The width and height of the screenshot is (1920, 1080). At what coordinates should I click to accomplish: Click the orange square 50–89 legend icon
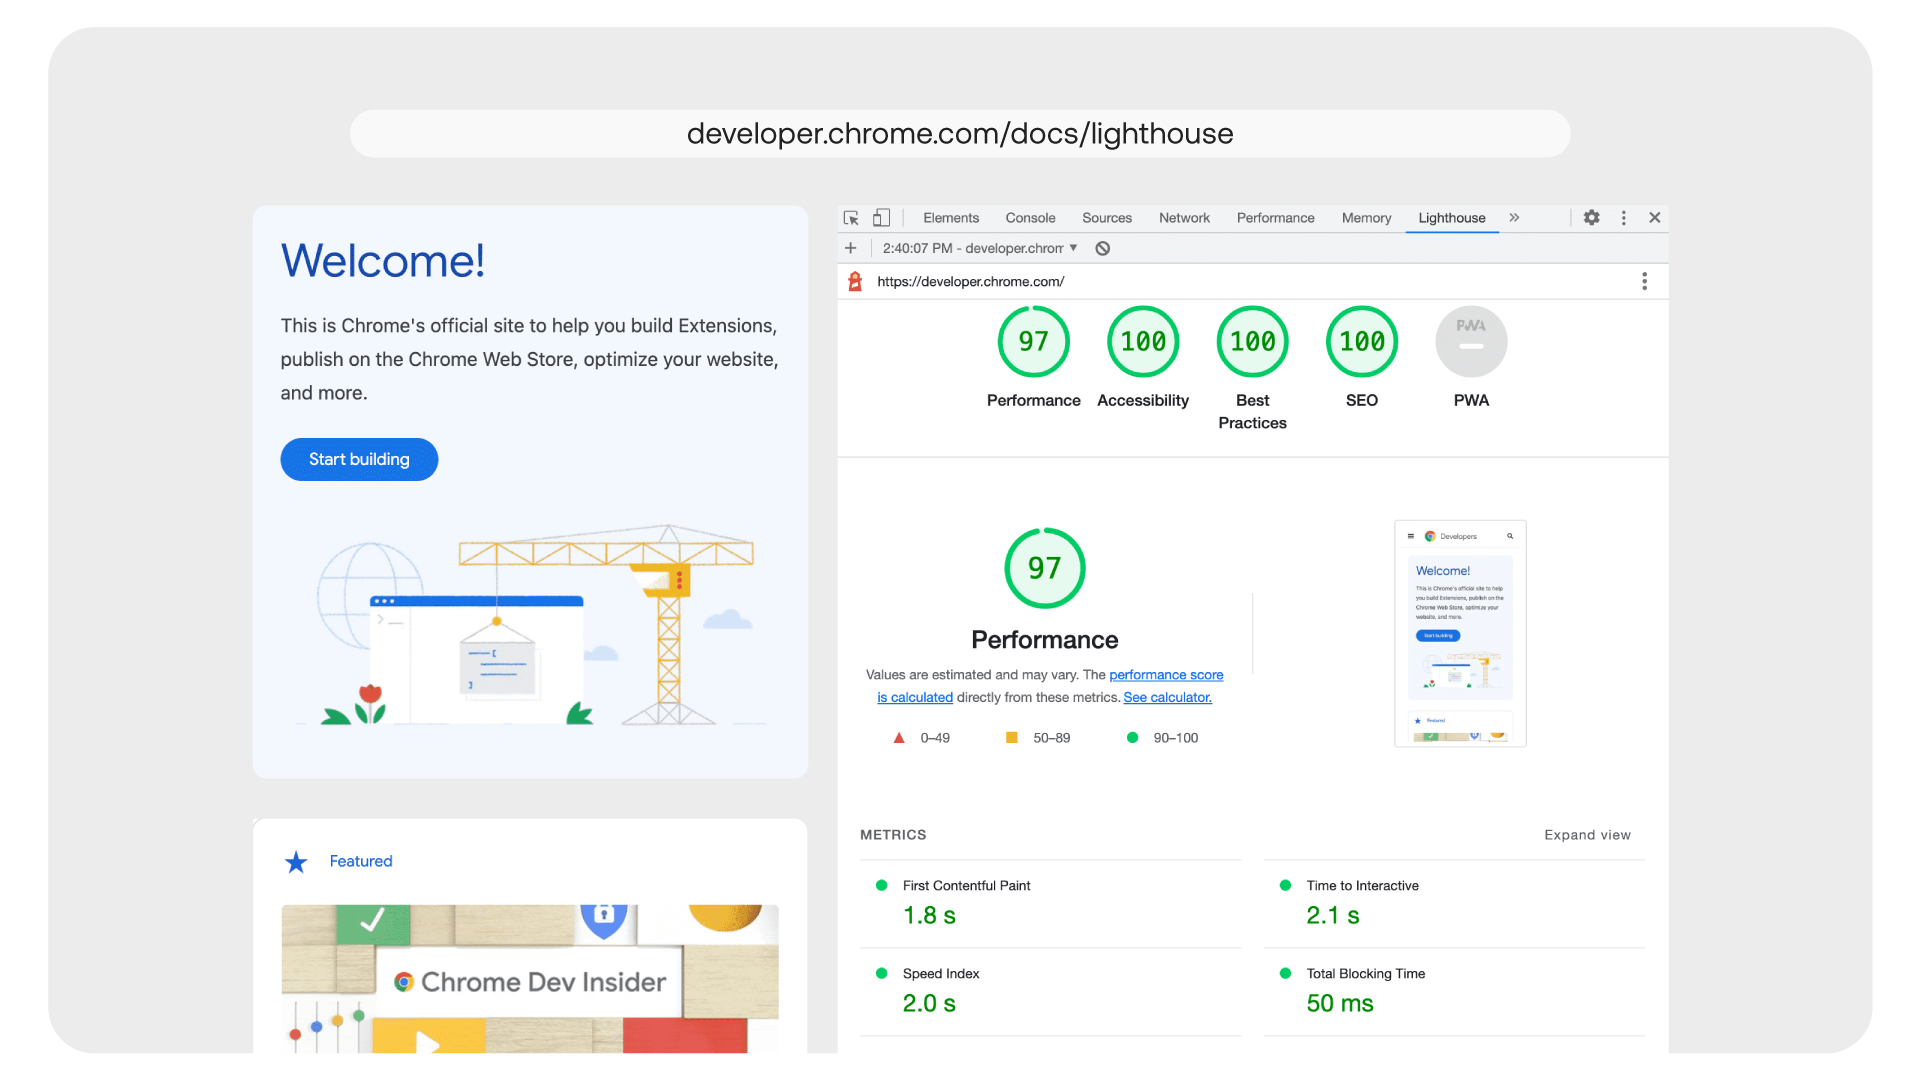(1011, 738)
